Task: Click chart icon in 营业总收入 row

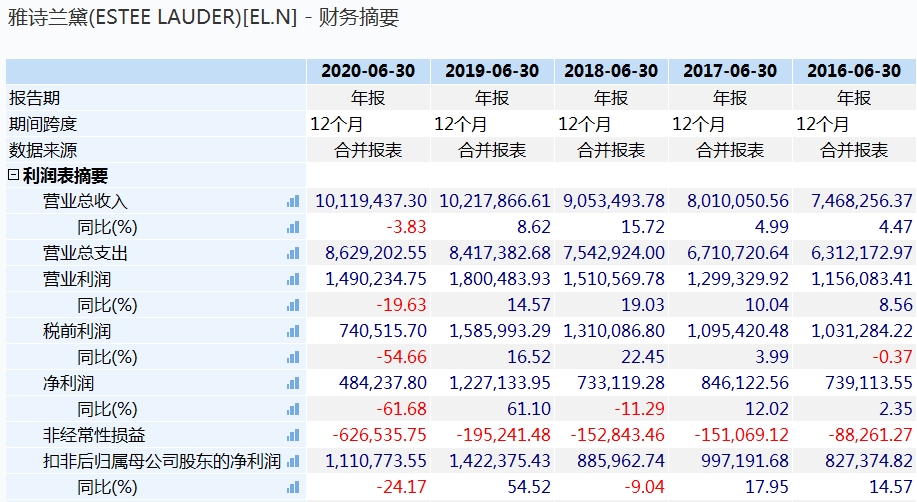Action: (x=293, y=201)
